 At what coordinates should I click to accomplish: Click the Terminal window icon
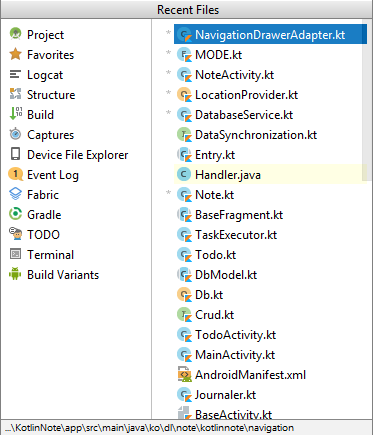(x=15, y=254)
